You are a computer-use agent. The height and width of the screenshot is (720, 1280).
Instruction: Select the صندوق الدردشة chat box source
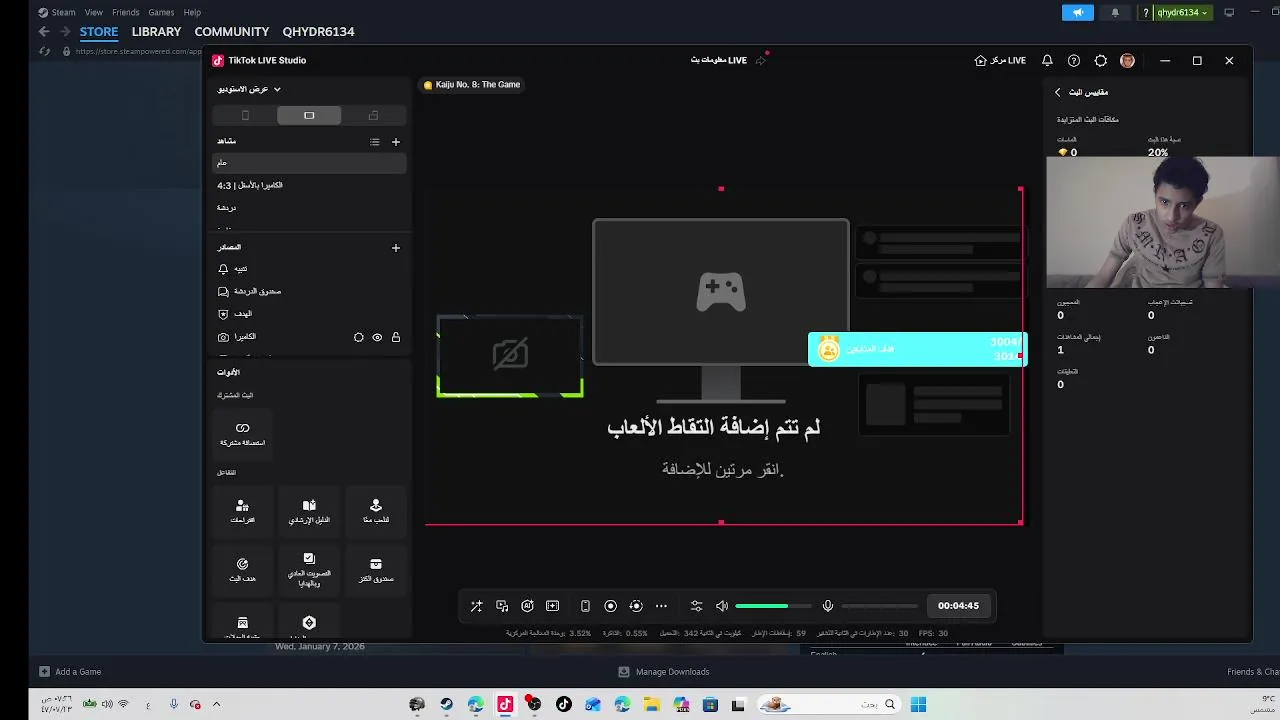309,291
